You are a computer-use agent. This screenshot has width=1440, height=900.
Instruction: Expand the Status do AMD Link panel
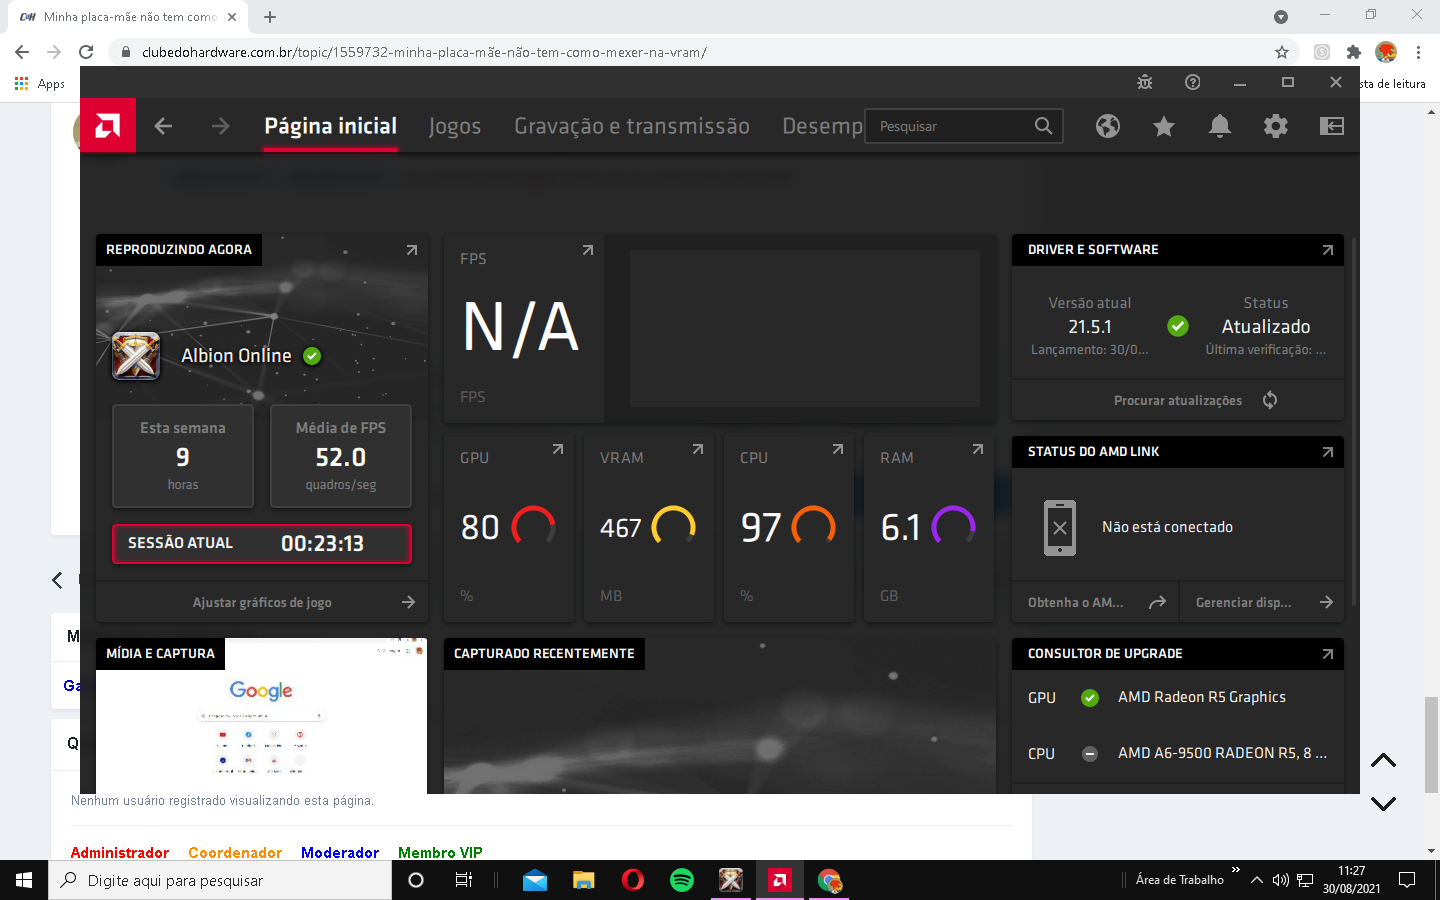[x=1328, y=452]
